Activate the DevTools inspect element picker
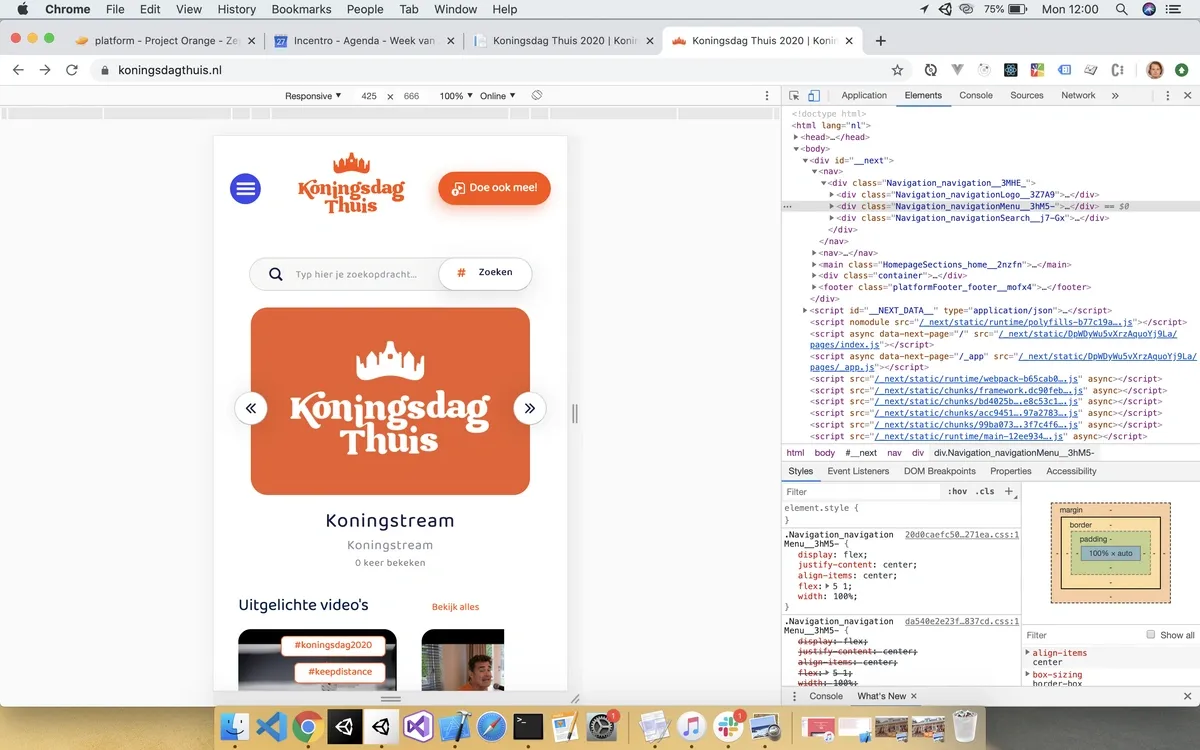The image size is (1200, 750). click(x=794, y=96)
